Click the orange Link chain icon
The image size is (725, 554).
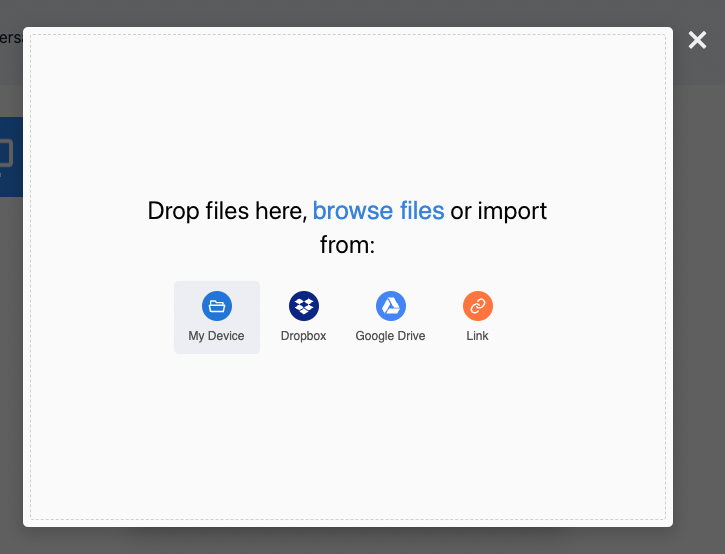477,306
